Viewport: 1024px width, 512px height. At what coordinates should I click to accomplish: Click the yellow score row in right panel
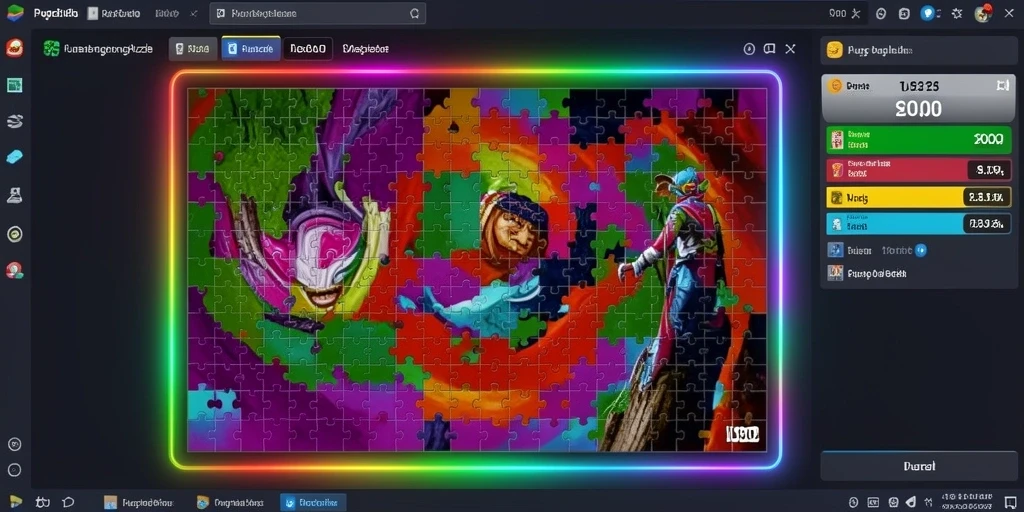point(918,197)
